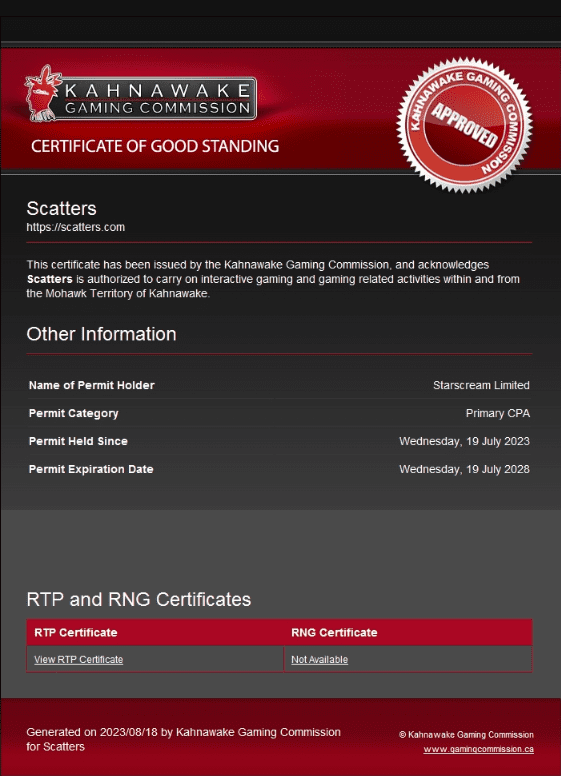Visit www.gamingcommission.ca link in footer
This screenshot has height=776, width=561.
coord(478,749)
